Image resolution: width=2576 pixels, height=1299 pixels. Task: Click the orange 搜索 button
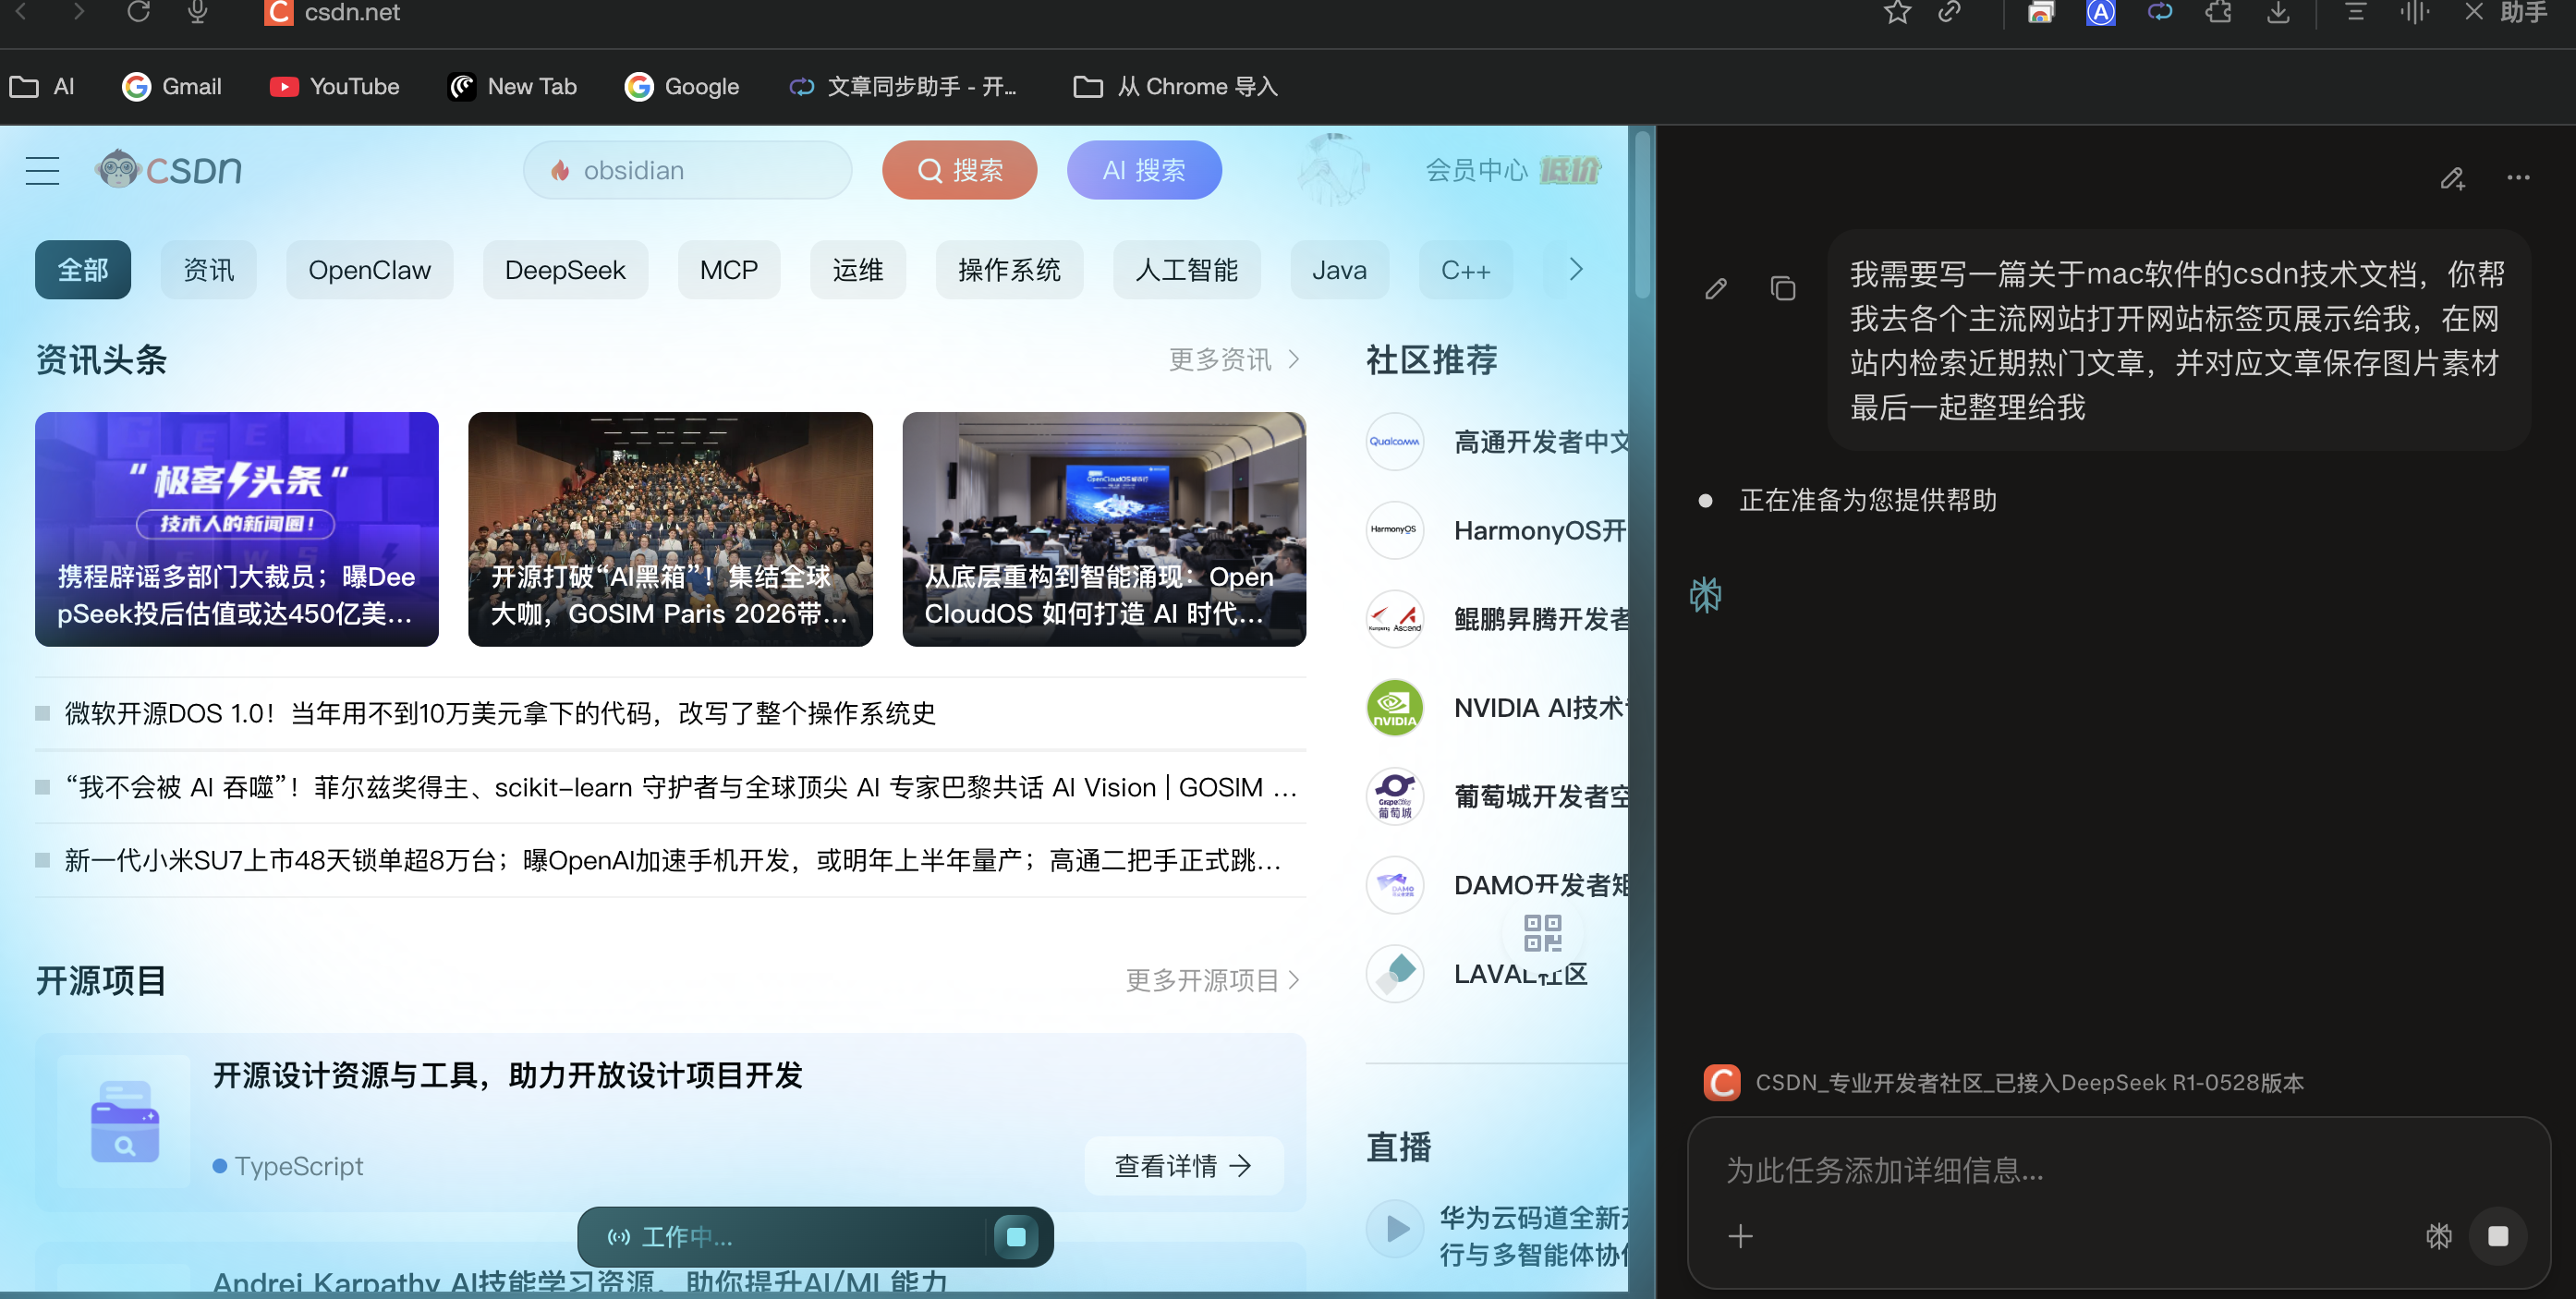tap(959, 171)
